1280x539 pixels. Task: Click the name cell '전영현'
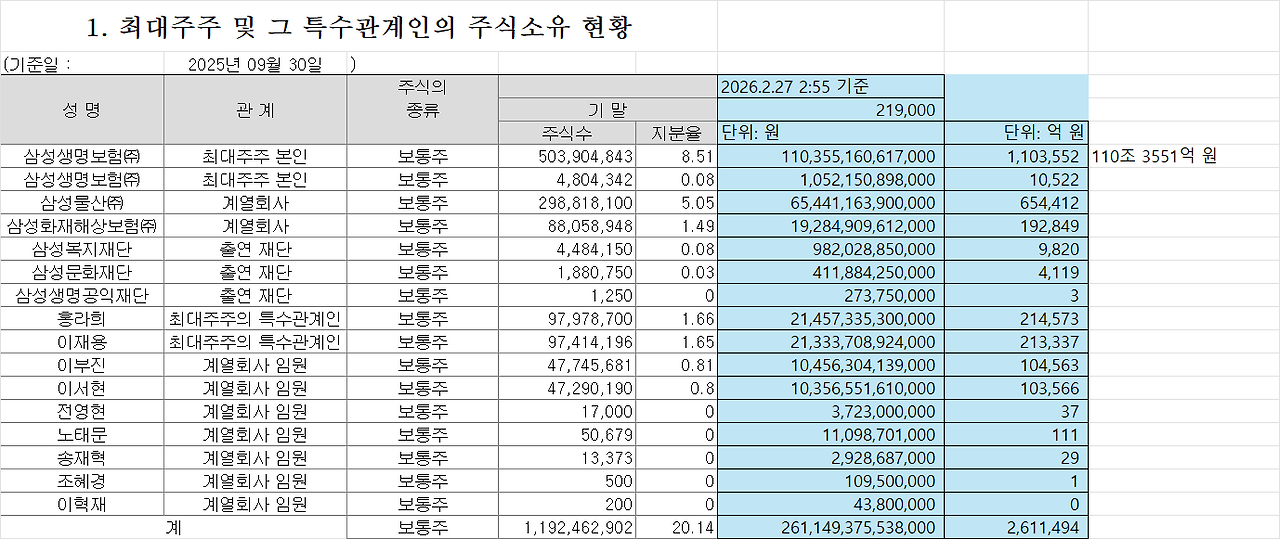pos(82,410)
